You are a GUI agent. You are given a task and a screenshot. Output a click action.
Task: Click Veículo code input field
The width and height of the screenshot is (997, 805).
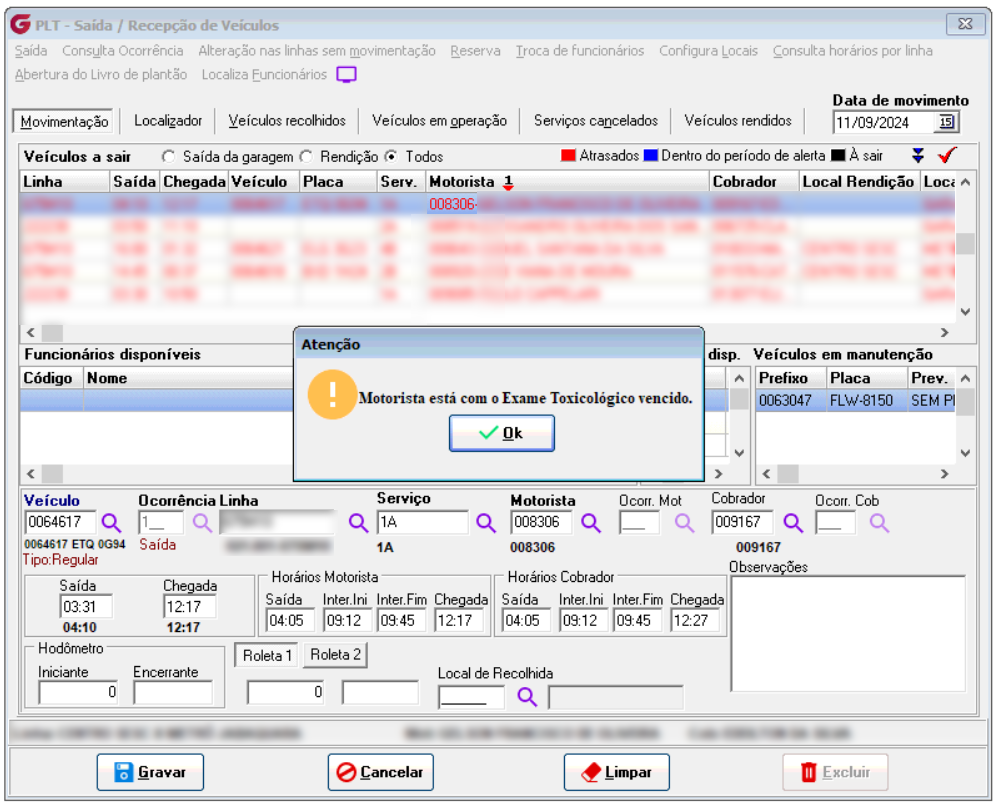click(60, 523)
